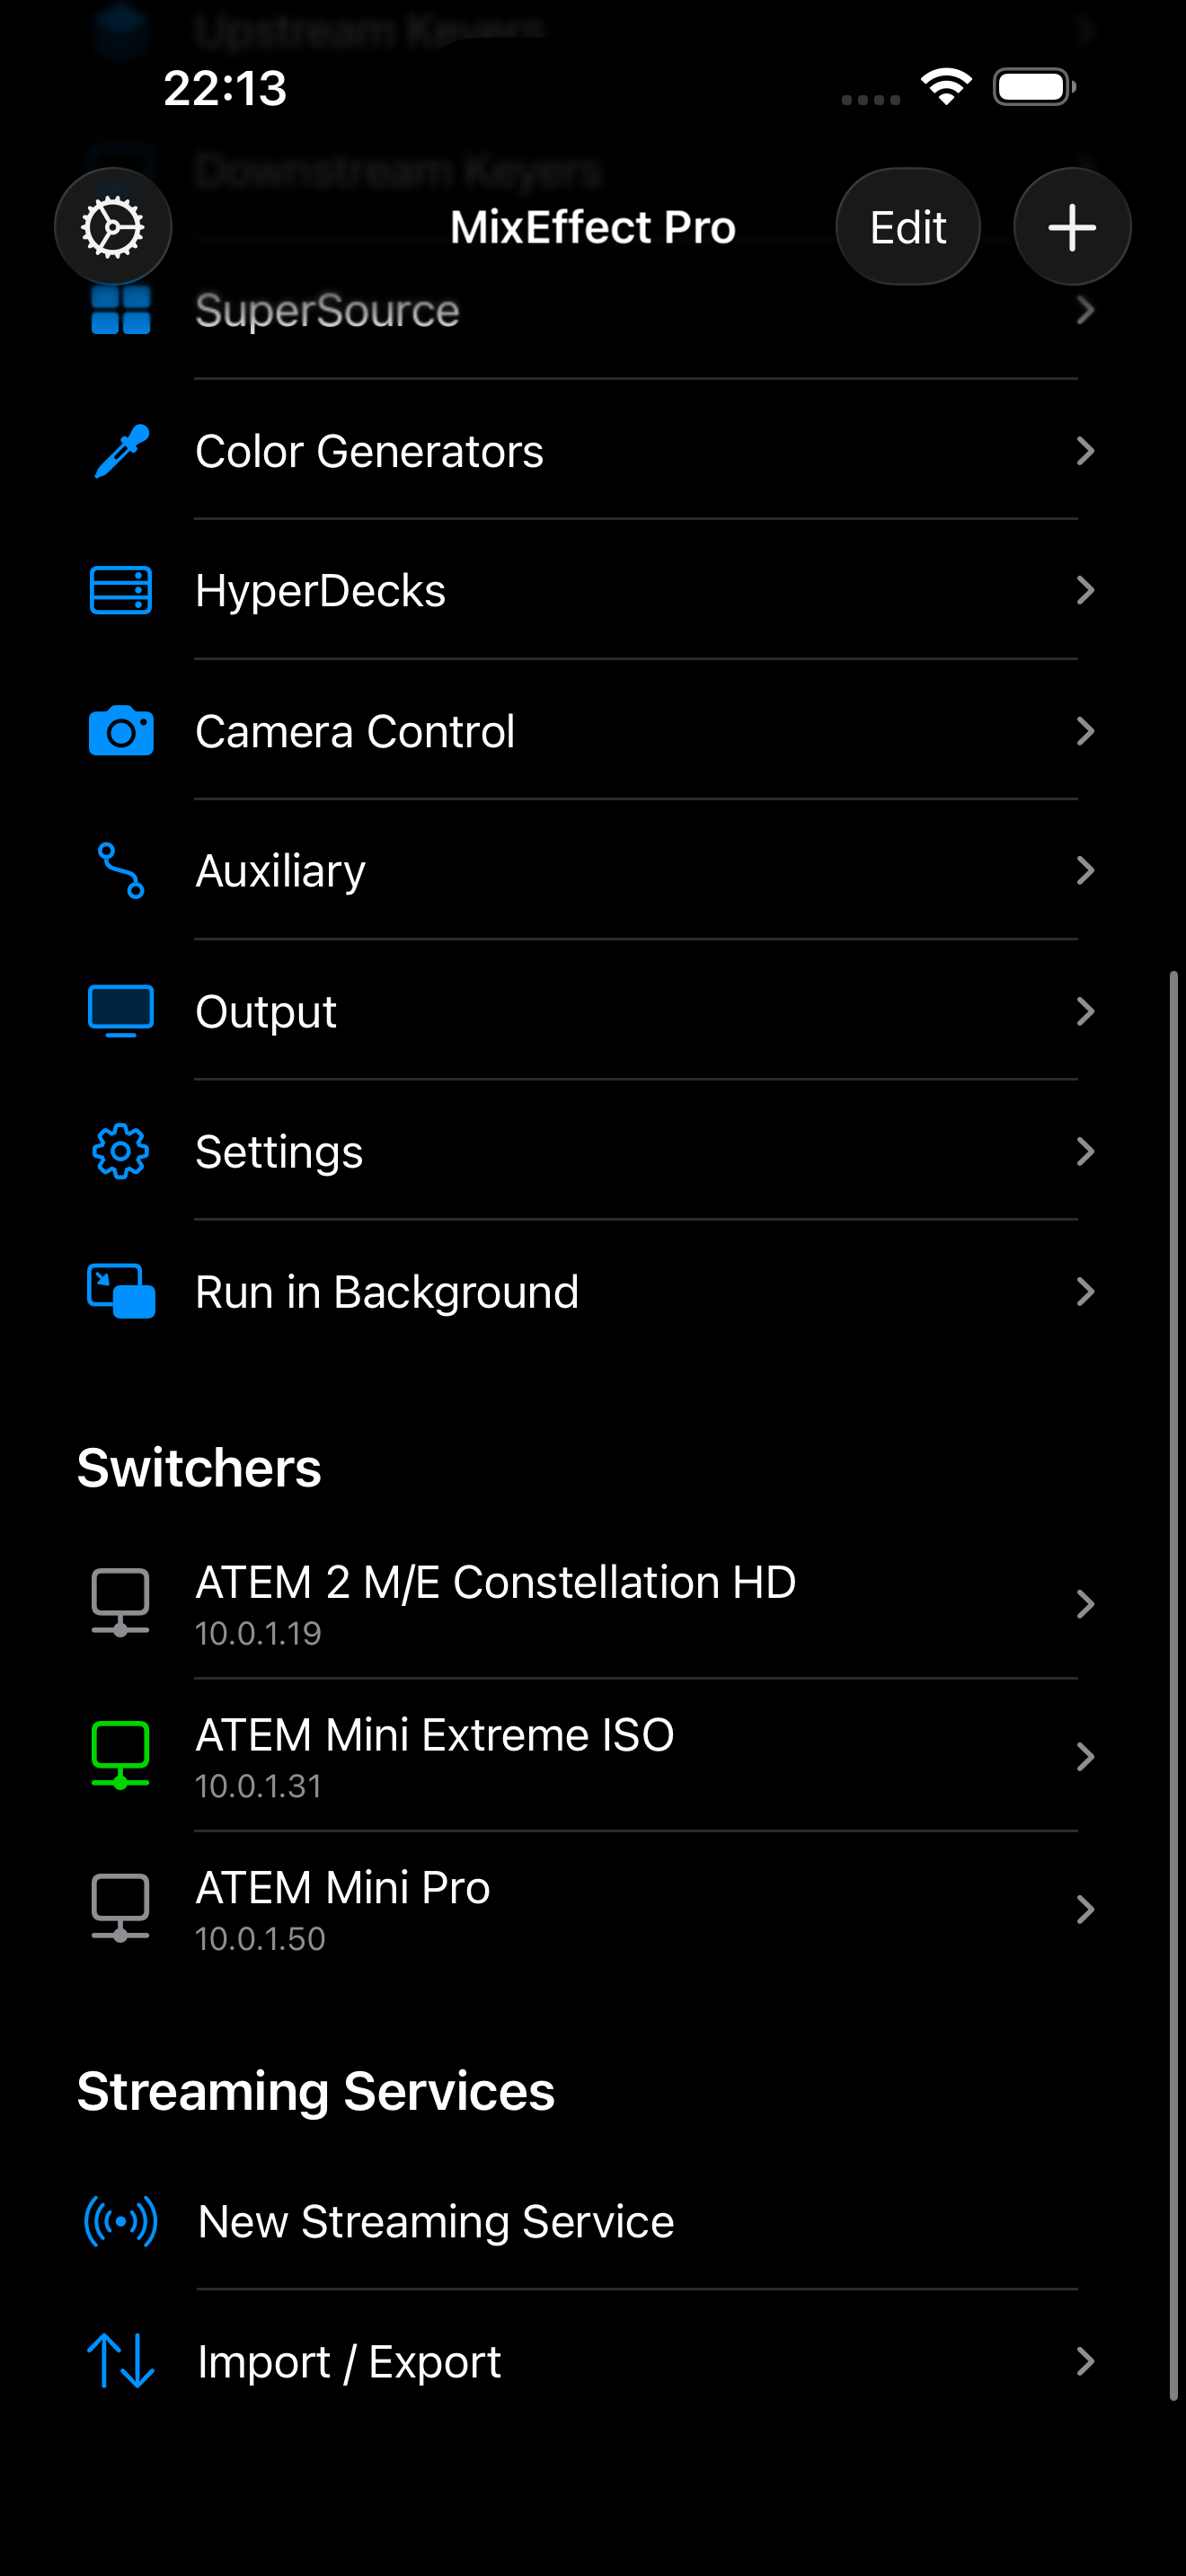Open the Auxiliary menu entry

click(x=281, y=871)
